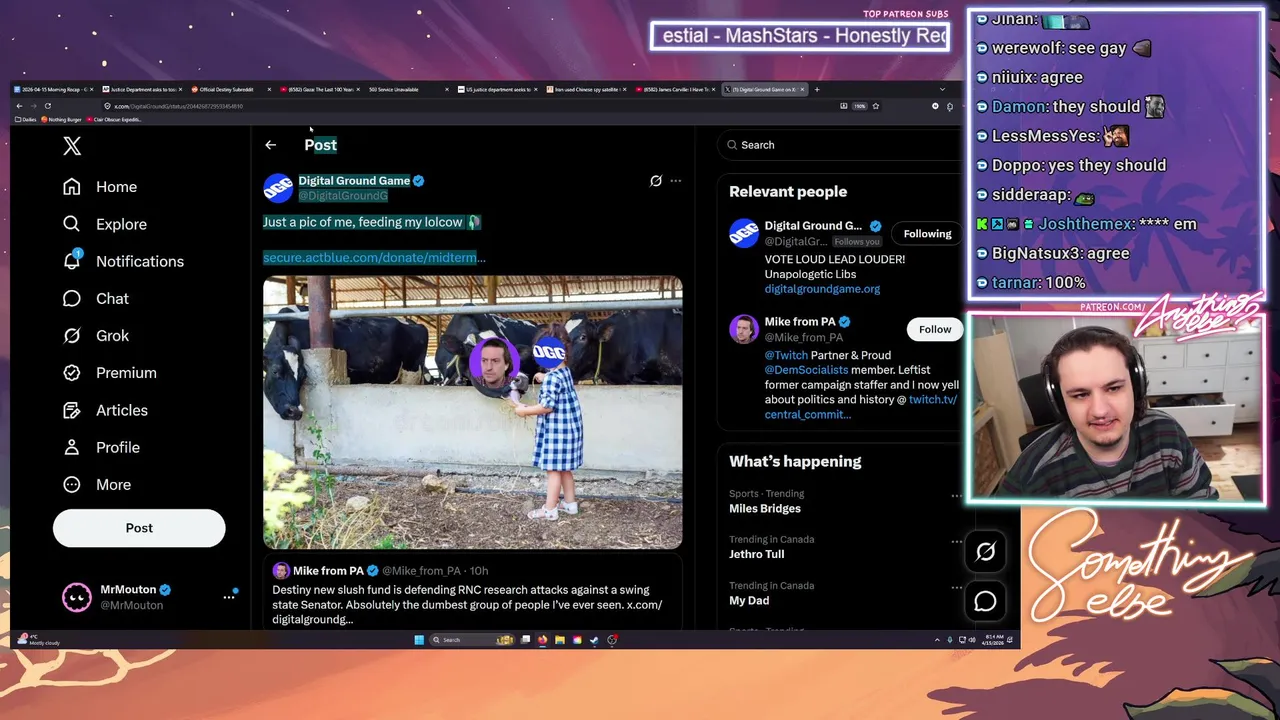Click the floating messages chat button
This screenshot has height=720, width=1280.
[x=986, y=601]
